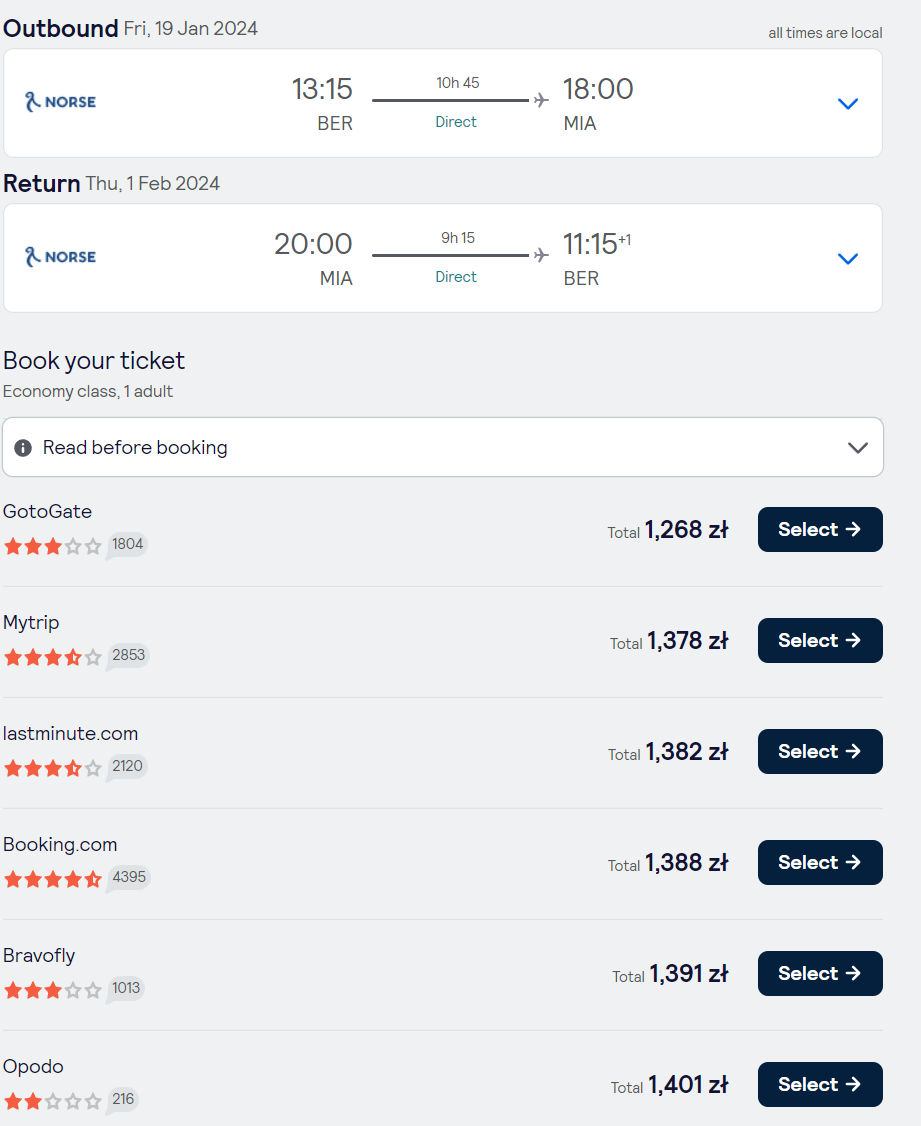Click the Opodo star rating
Screen dimensions: 921x1126
click(52, 1101)
